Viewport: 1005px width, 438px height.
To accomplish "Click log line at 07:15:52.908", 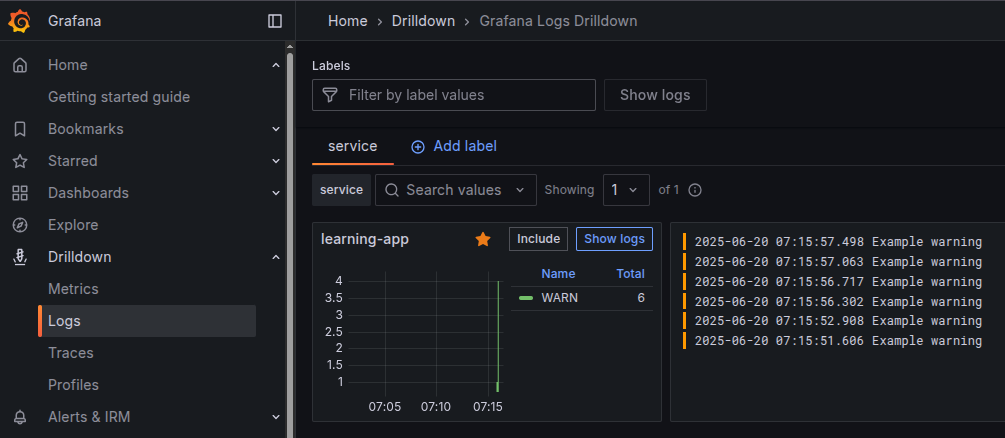I will point(838,321).
